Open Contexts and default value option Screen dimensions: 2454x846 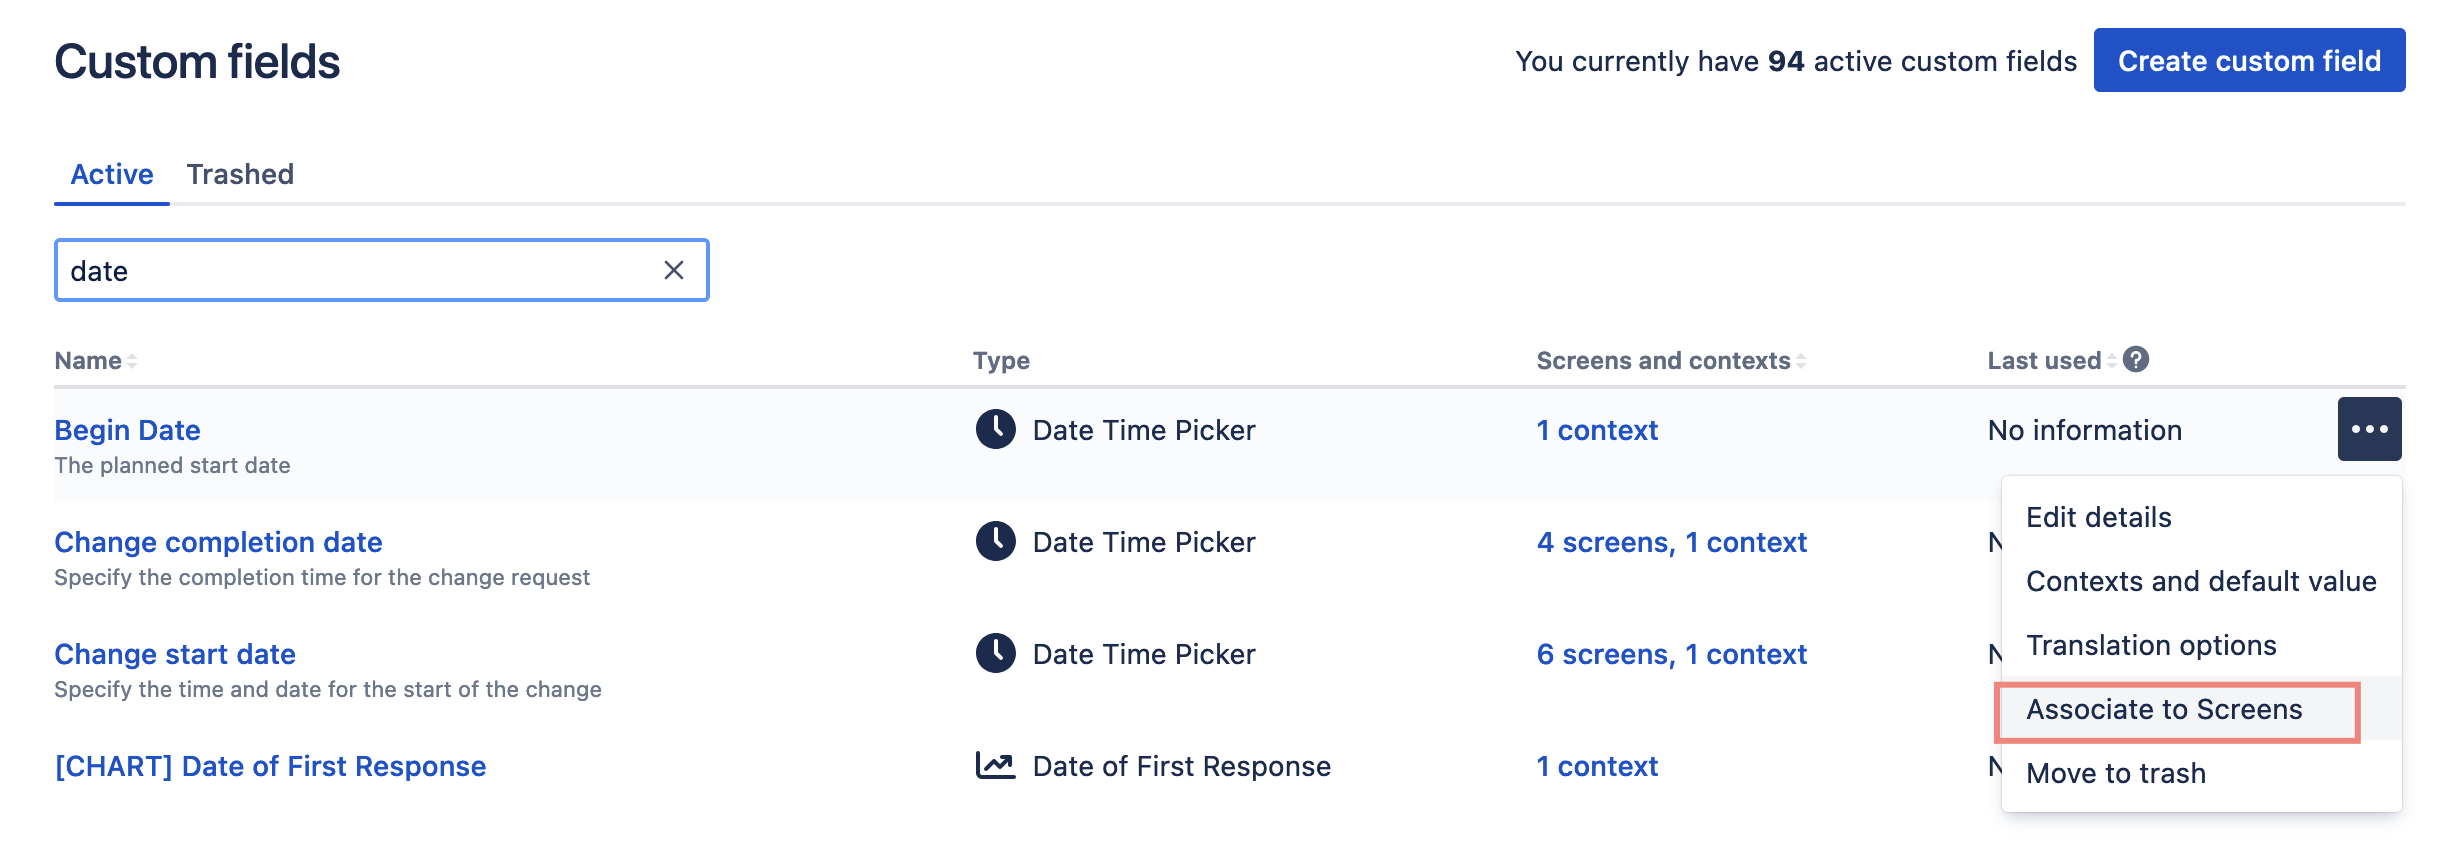click(x=2200, y=582)
